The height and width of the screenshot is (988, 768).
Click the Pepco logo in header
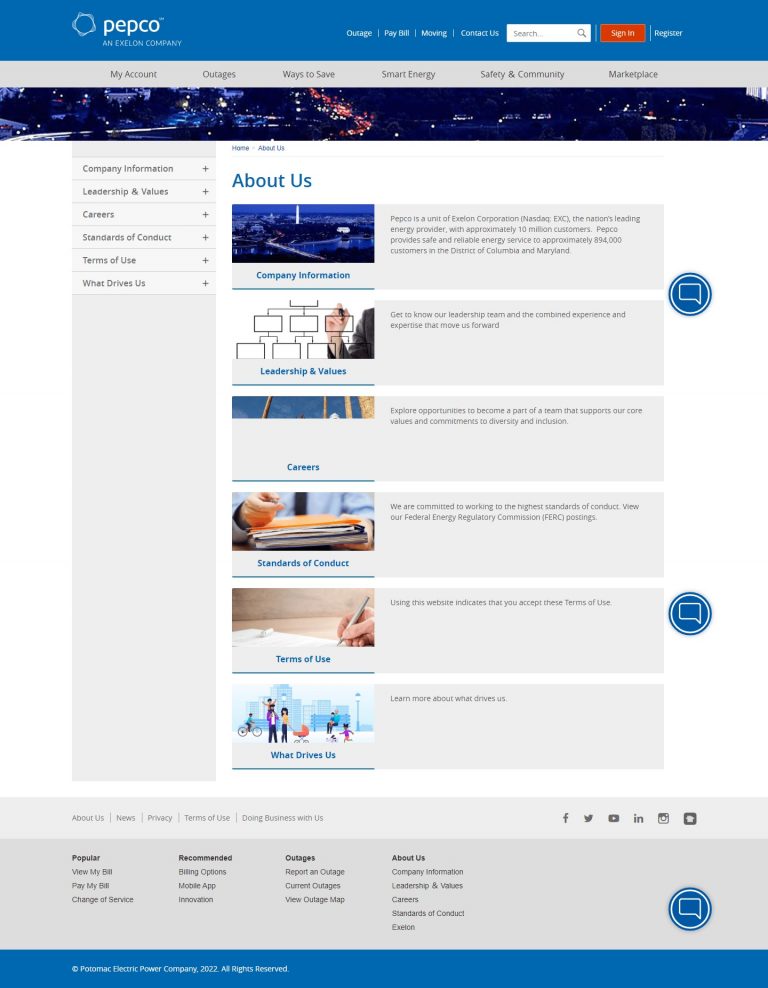pos(127,30)
